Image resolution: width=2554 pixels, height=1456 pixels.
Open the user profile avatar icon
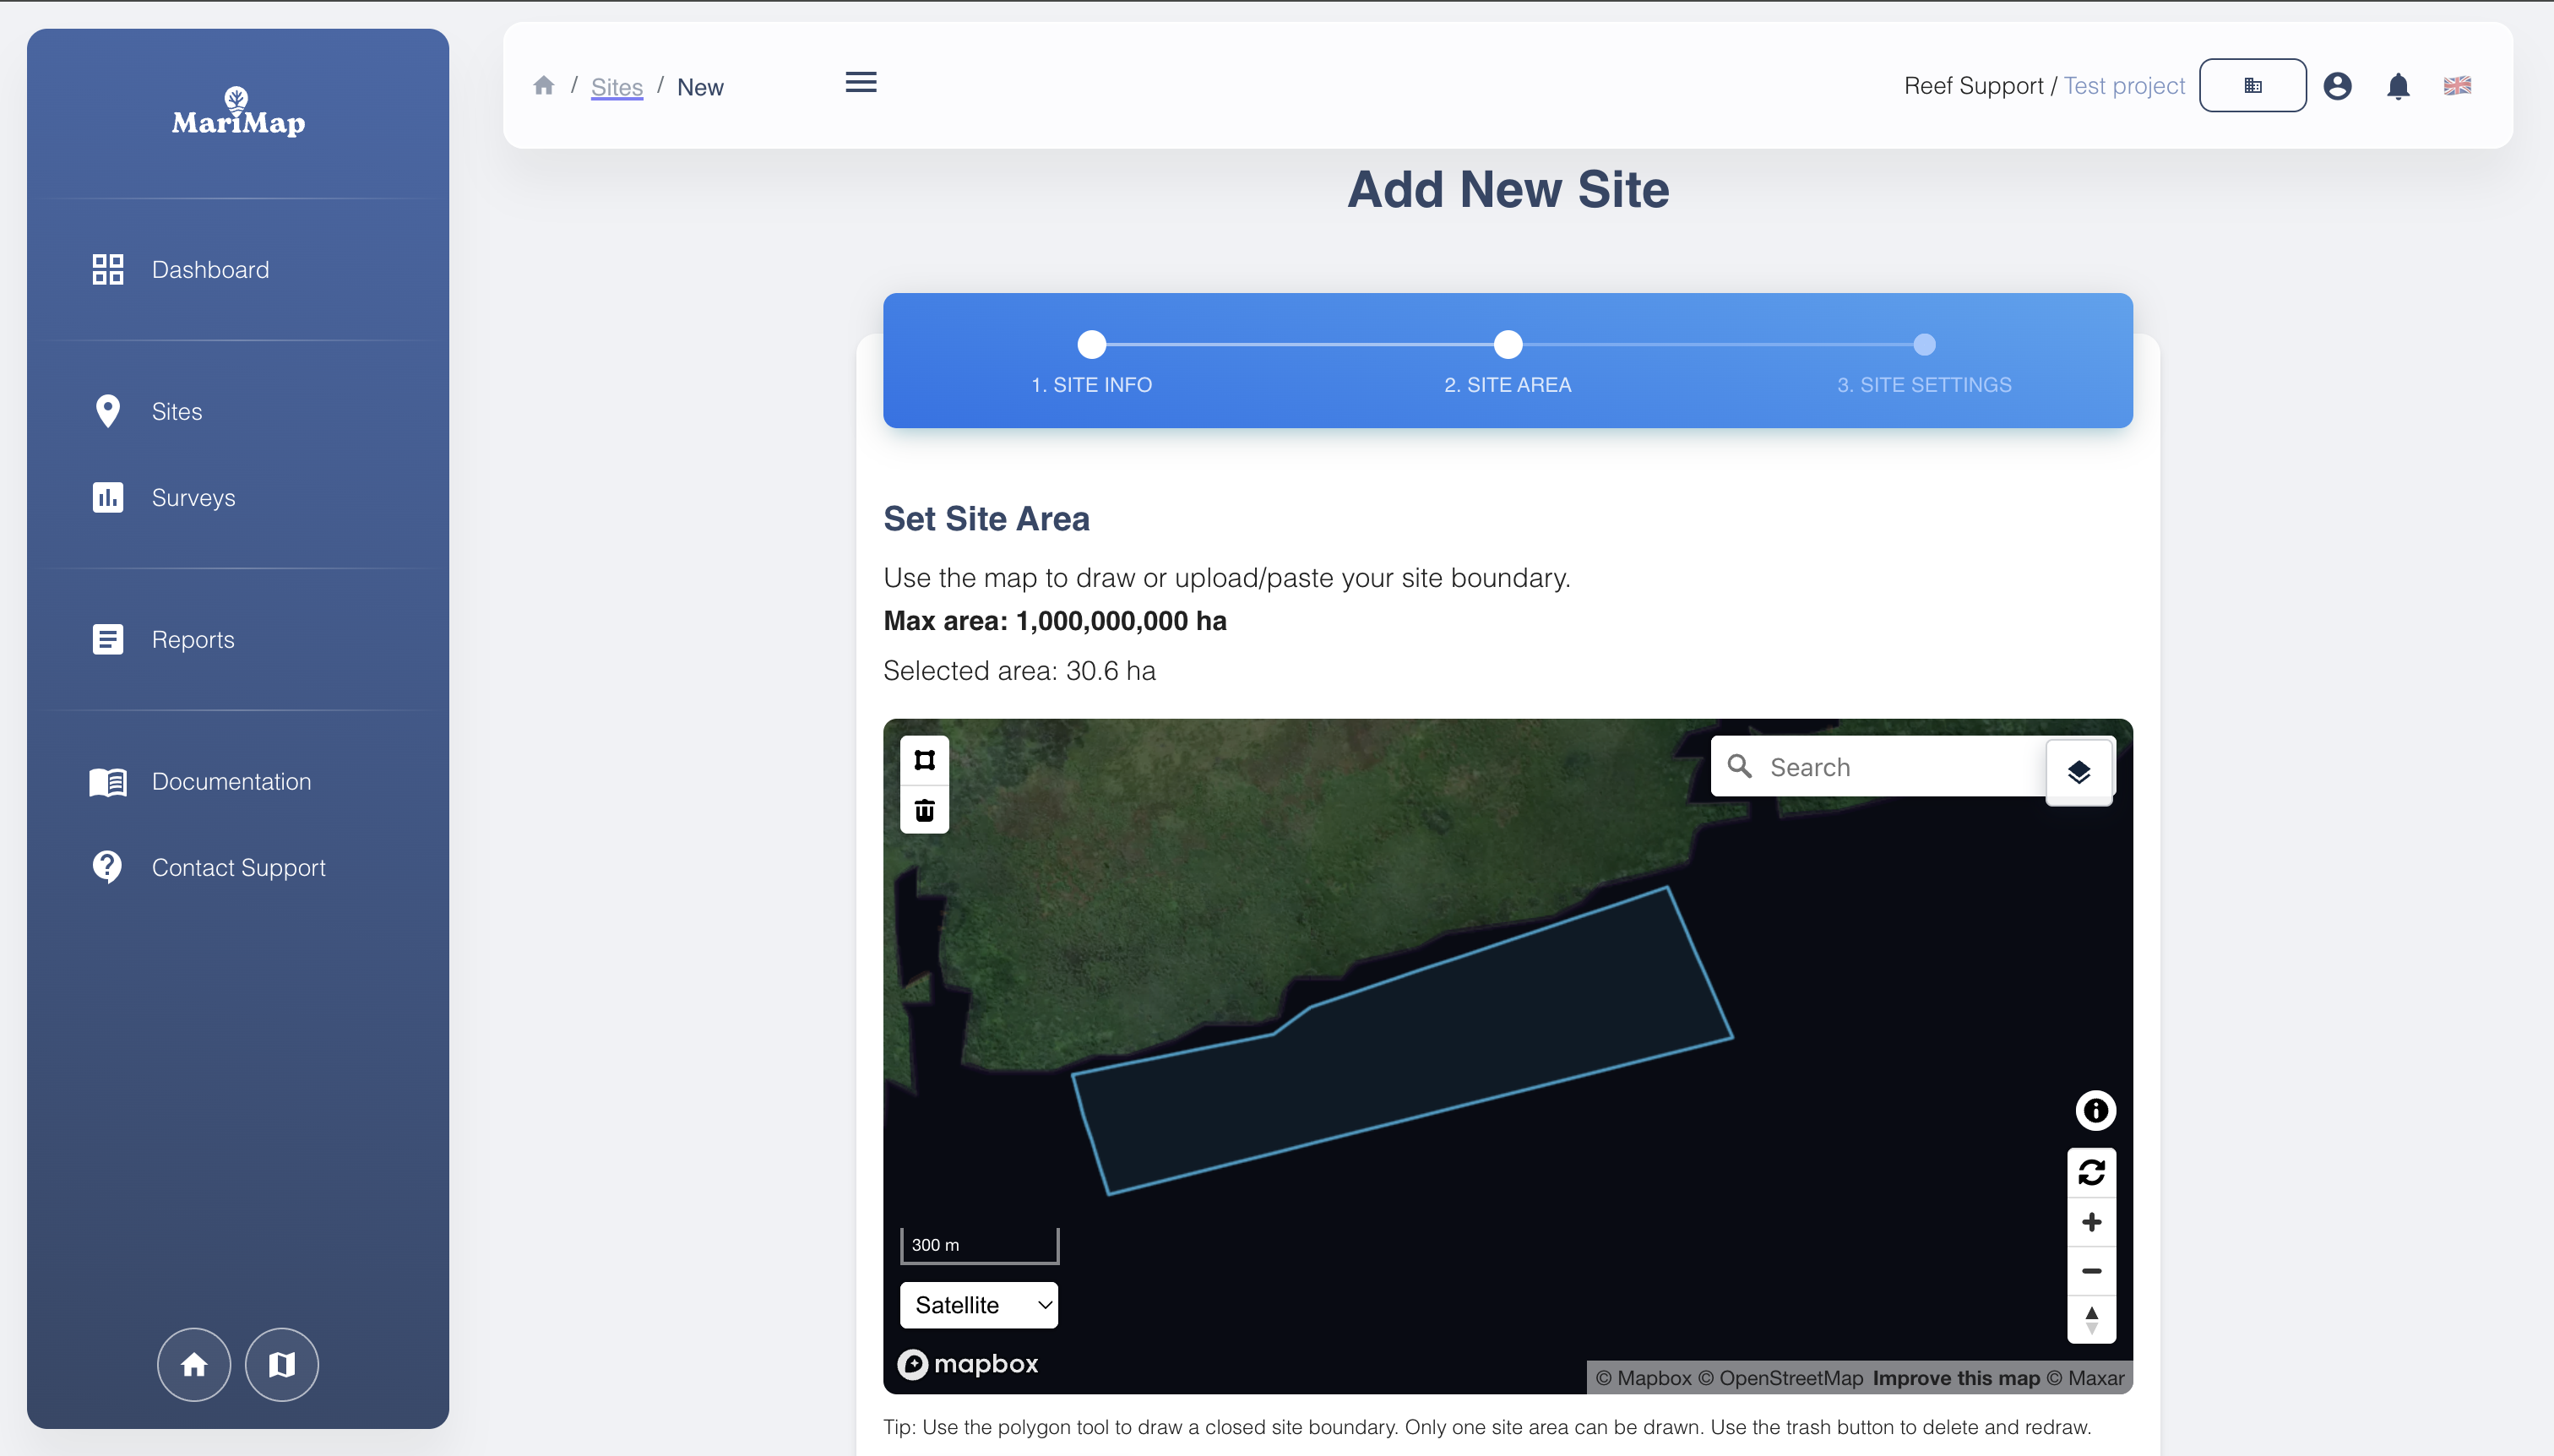2337,86
